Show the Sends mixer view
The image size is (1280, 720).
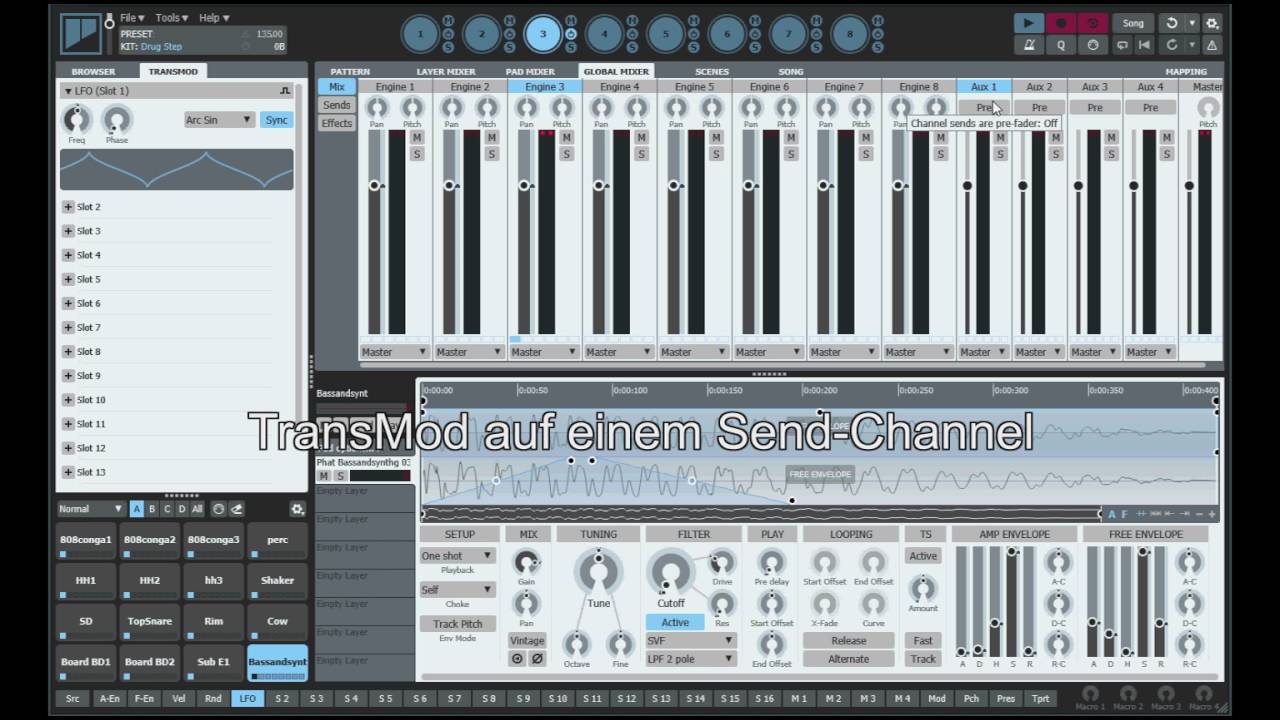(x=336, y=105)
